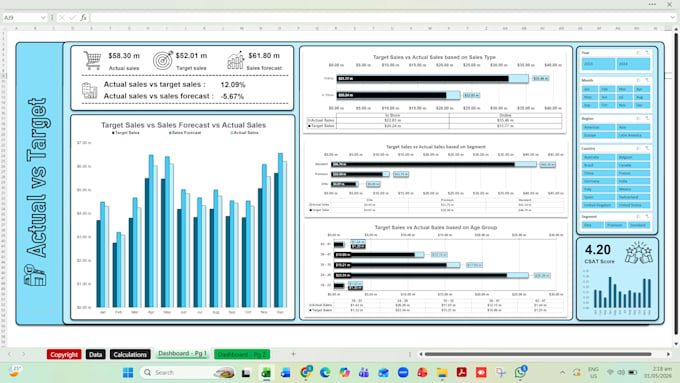Clear filter on the Region slicer
This screenshot has width=680, height=383.
coord(647,118)
